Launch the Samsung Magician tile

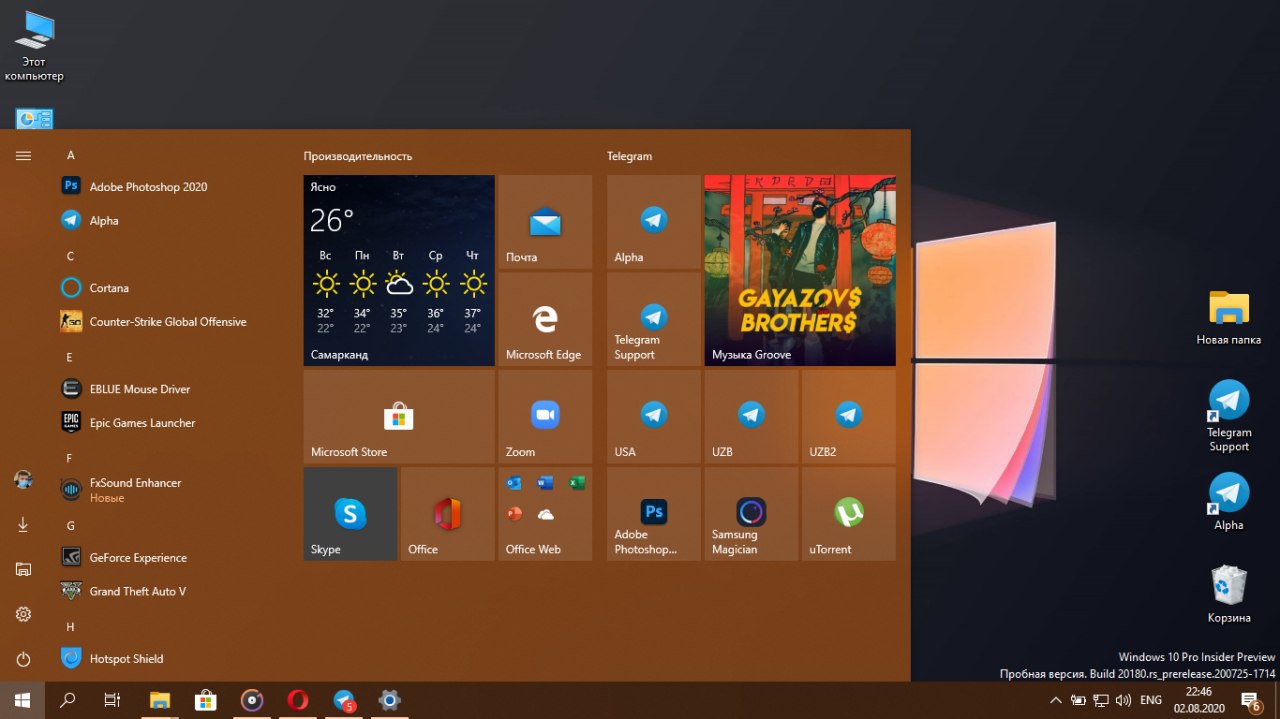751,514
